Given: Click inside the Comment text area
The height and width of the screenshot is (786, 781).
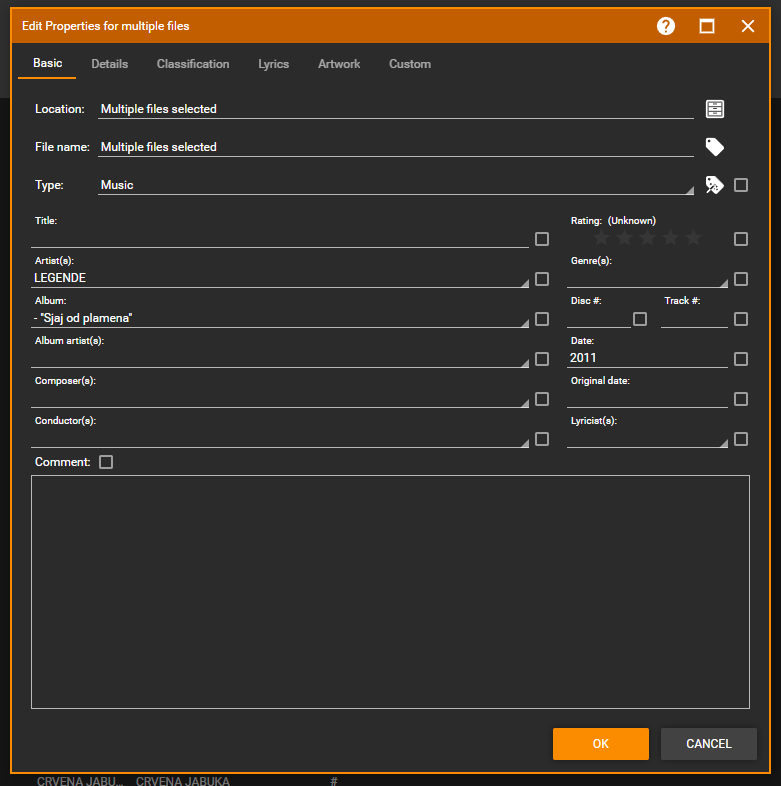Looking at the screenshot, I should click(390, 592).
